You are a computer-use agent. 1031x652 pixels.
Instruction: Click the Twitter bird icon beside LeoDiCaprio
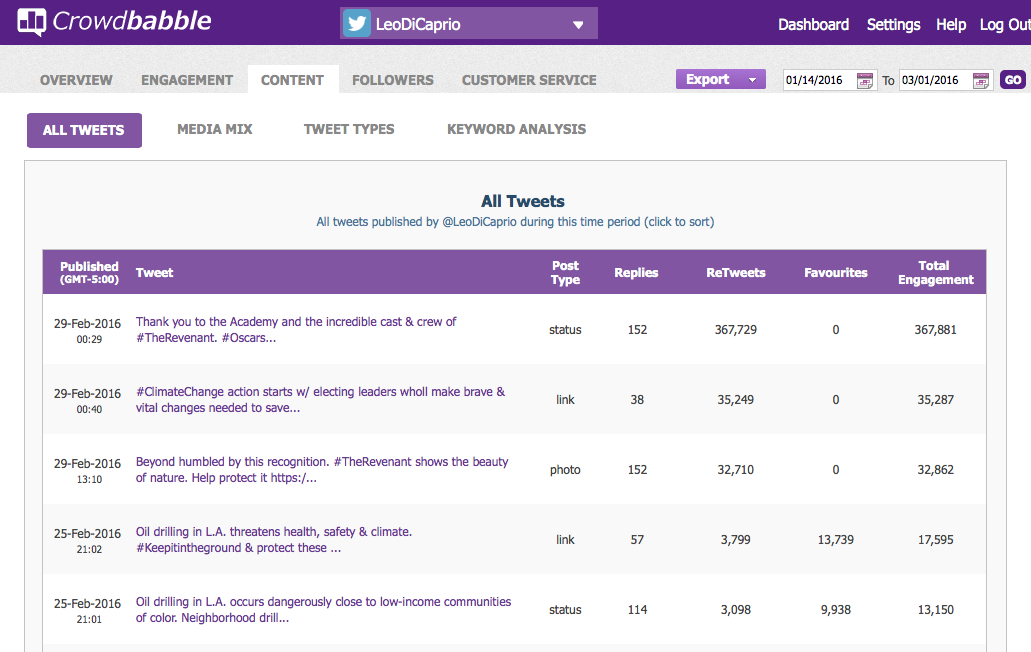(357, 24)
